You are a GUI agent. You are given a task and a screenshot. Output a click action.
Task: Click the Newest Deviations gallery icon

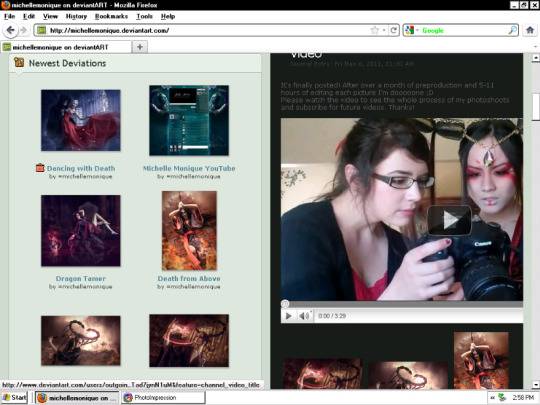click(x=19, y=62)
